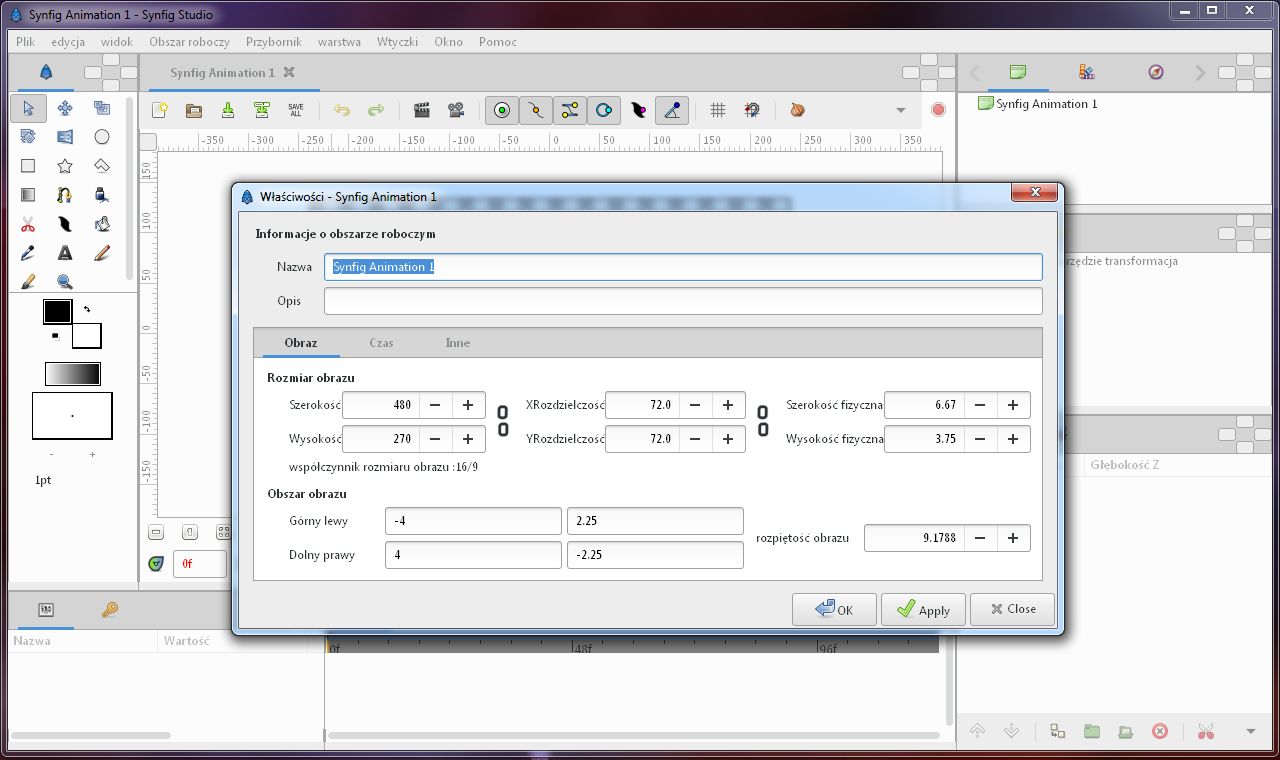This screenshot has height=760, width=1280.
Task: Click the Close button in dialog
Action: pyautogui.click(x=1012, y=609)
